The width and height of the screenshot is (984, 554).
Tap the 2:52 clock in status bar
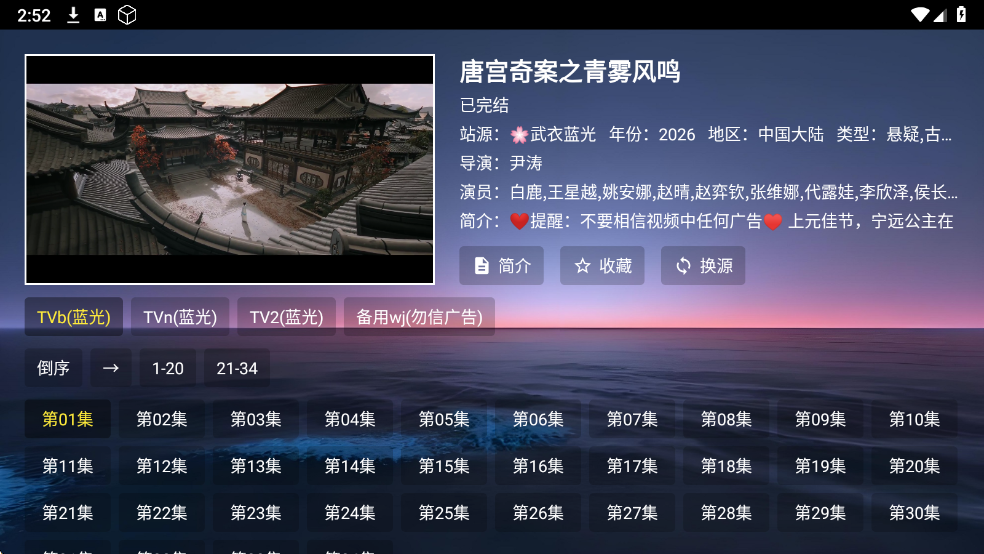(34, 15)
